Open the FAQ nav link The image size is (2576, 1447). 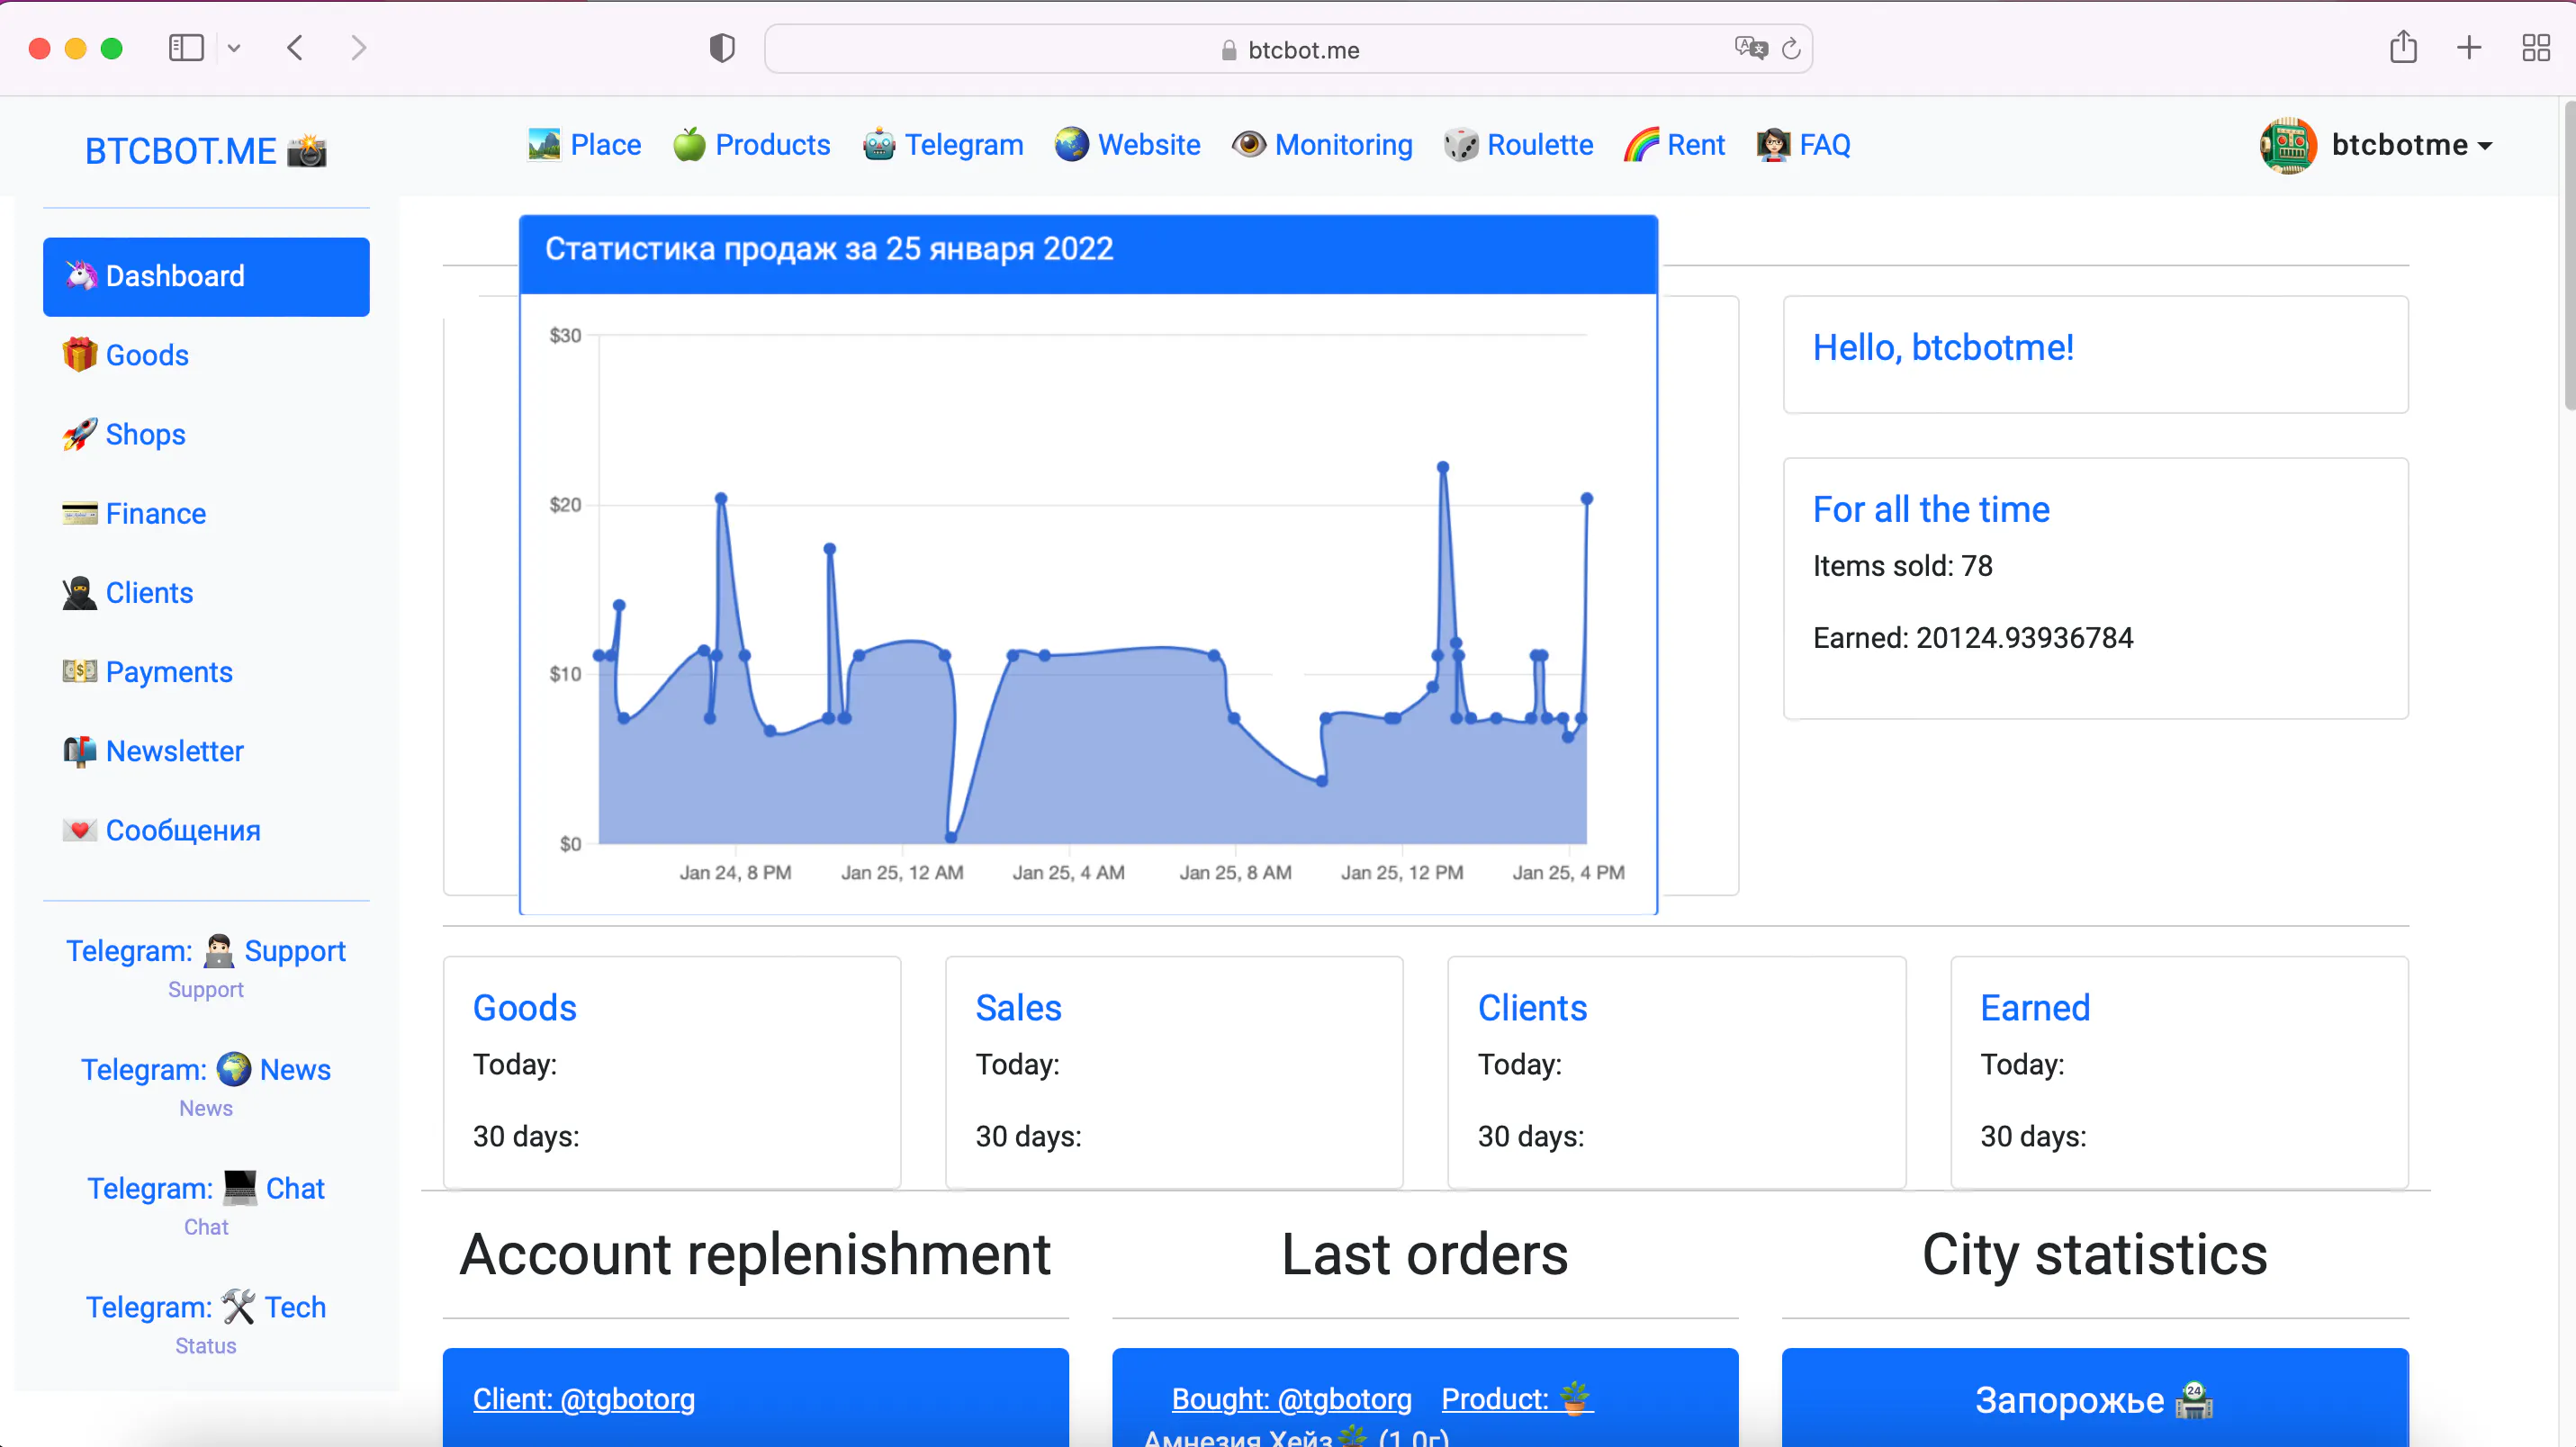point(1804,145)
